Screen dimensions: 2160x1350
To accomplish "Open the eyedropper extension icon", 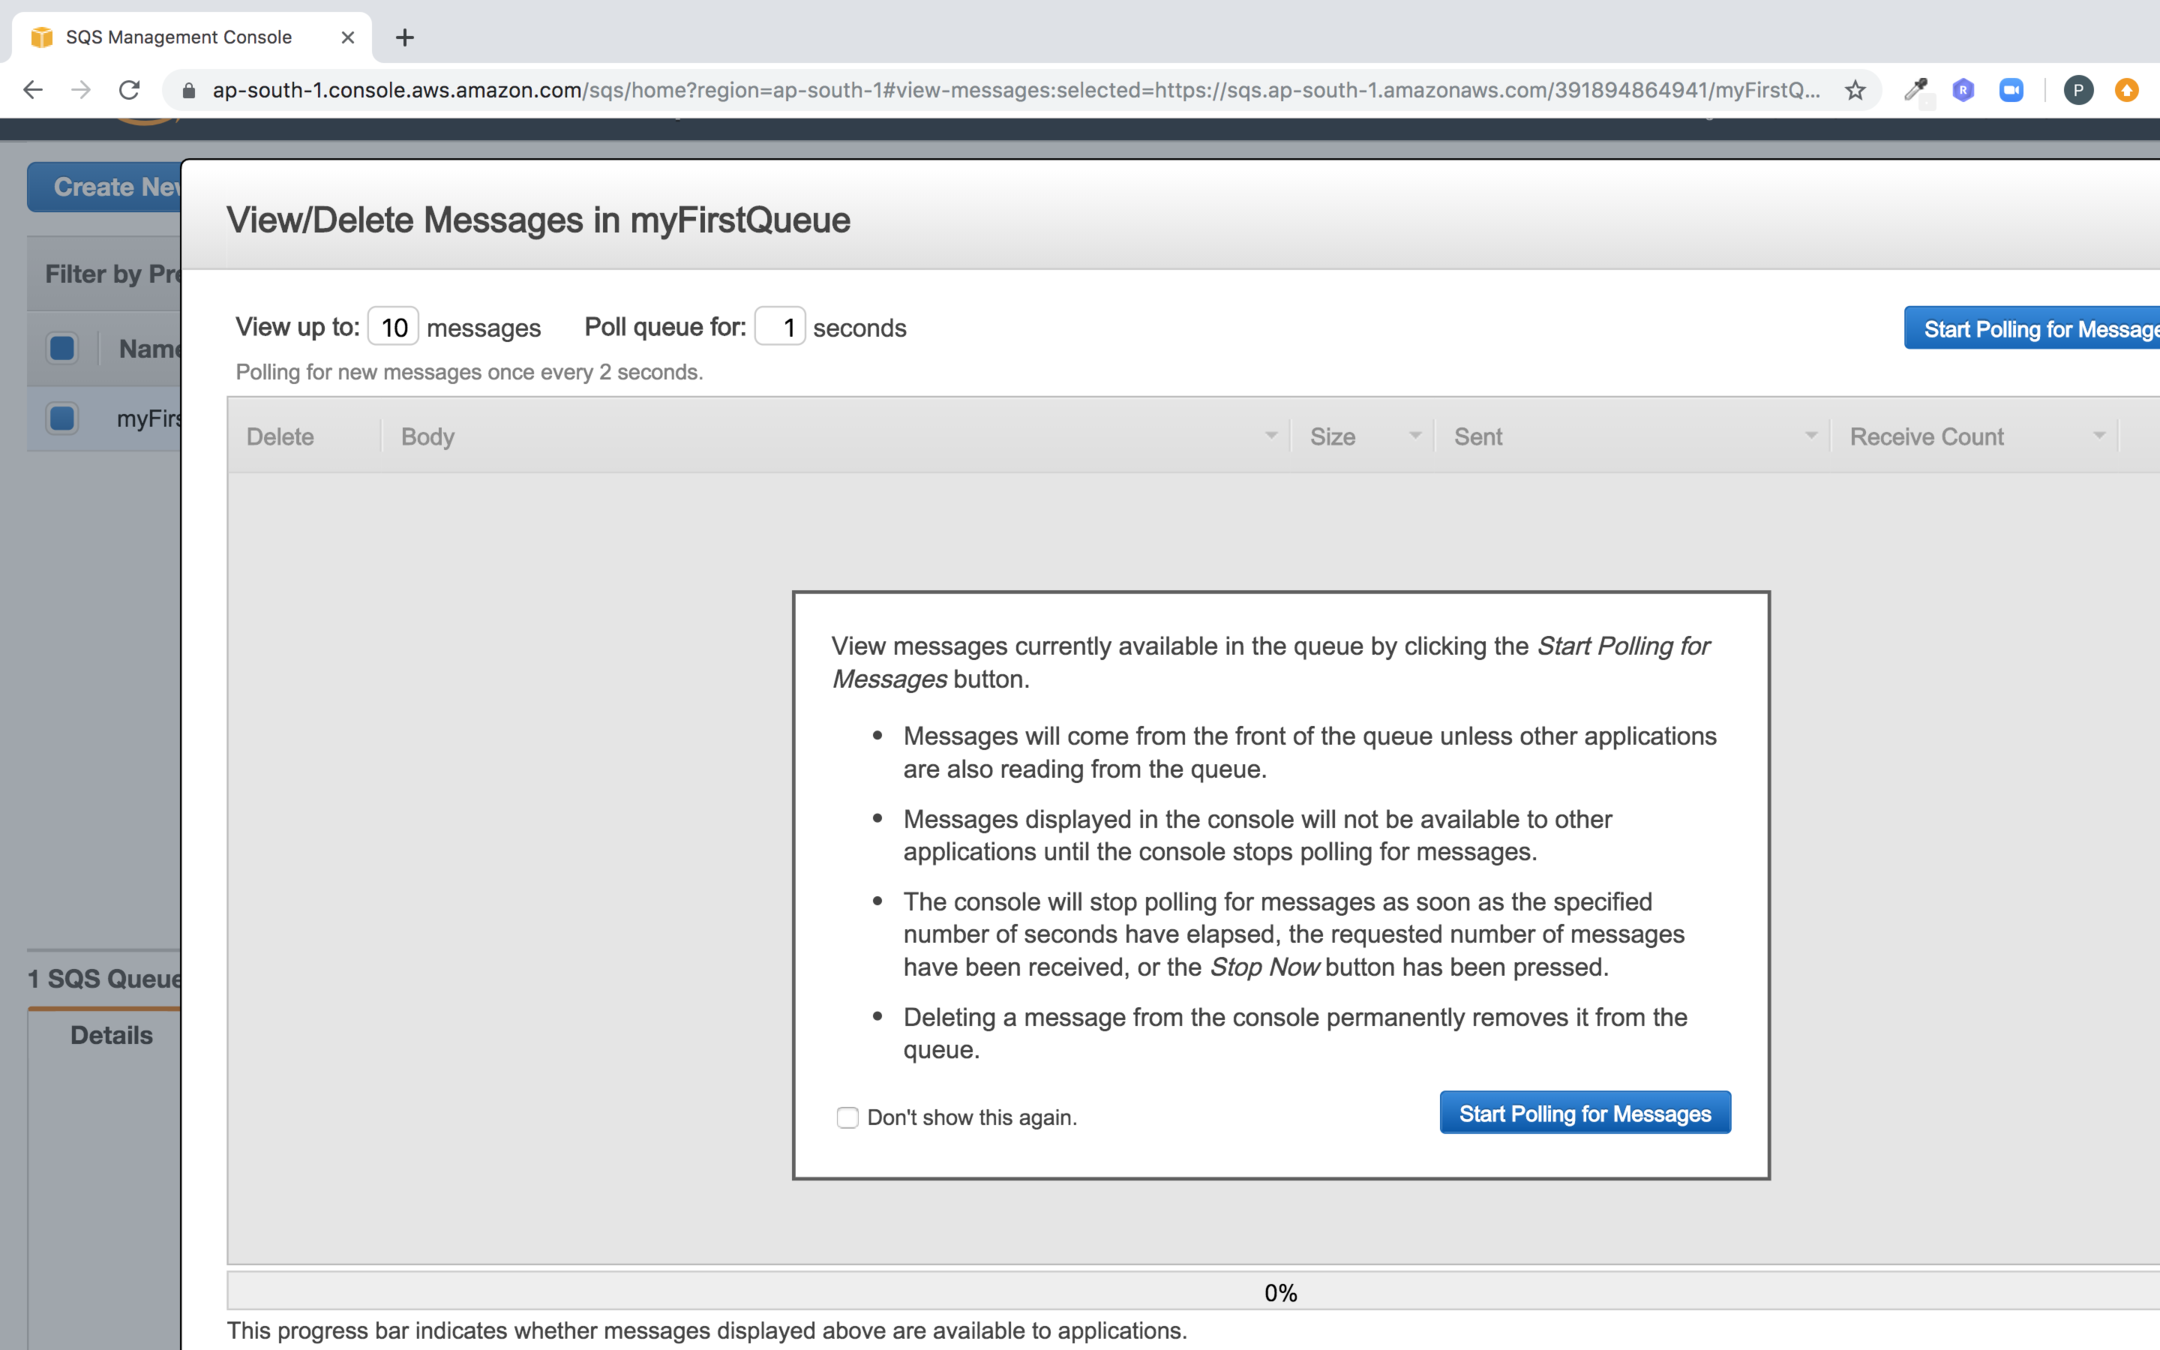I will click(x=1915, y=90).
